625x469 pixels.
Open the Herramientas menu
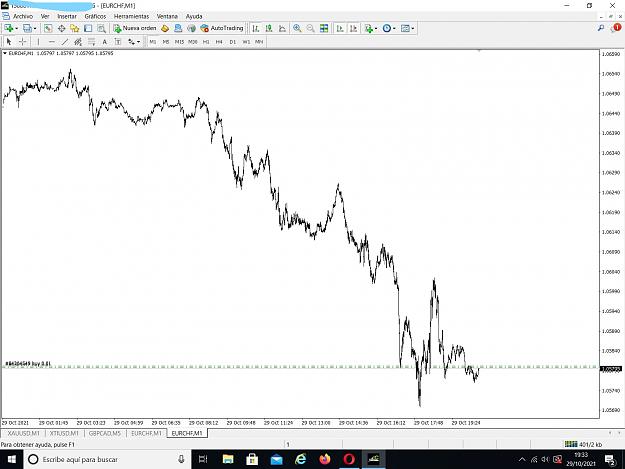pos(131,16)
